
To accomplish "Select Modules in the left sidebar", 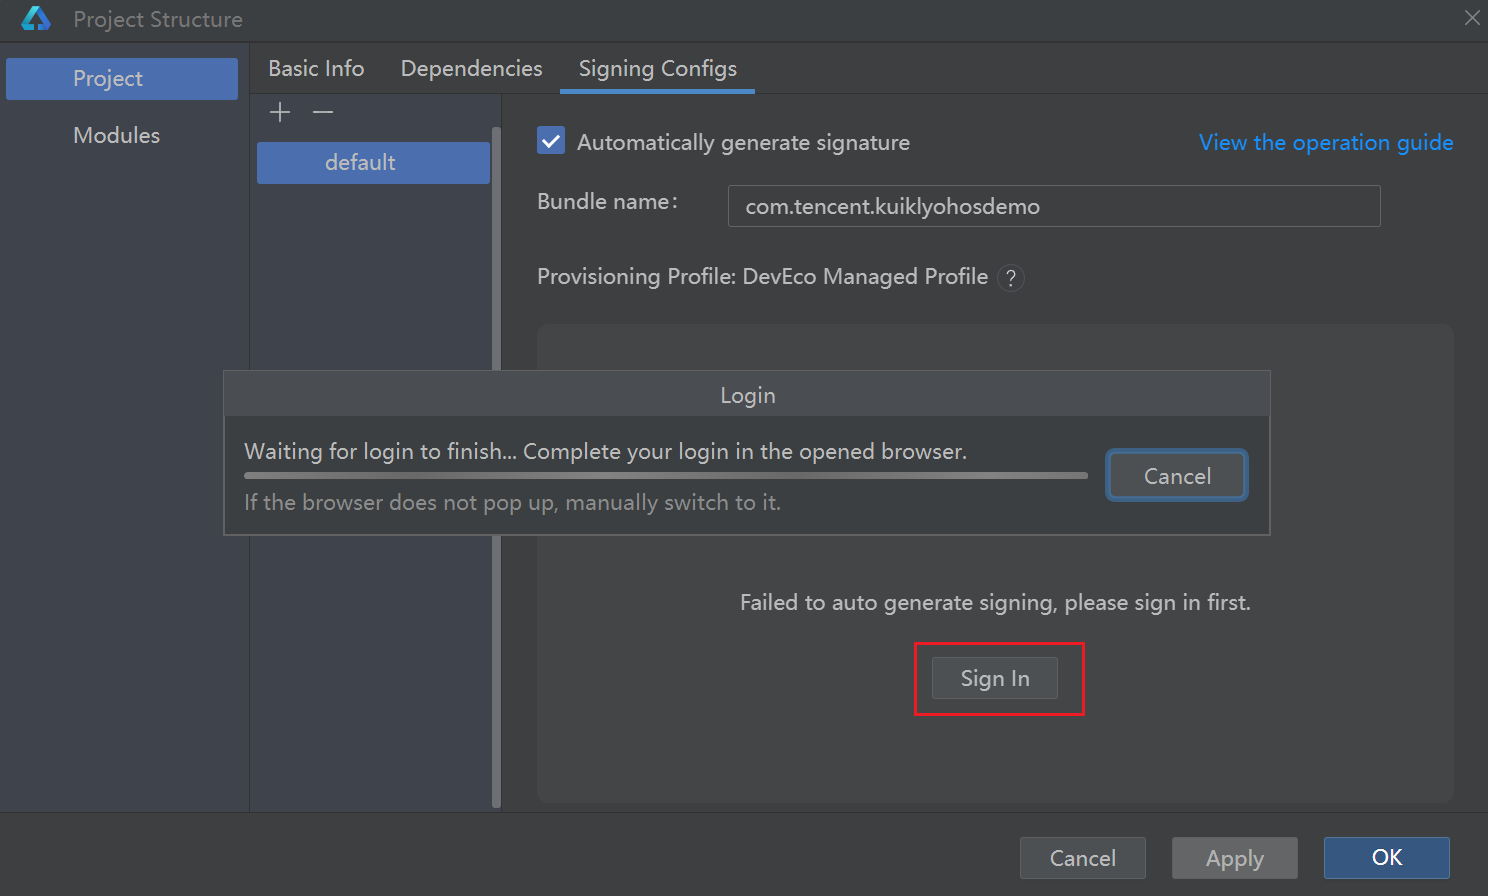I will [117, 135].
